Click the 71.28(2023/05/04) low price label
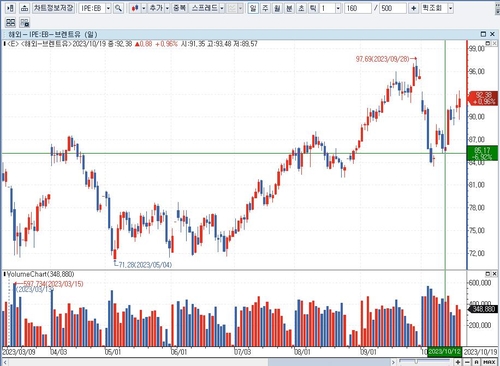Viewport: 500px width, 366px height. point(145,265)
